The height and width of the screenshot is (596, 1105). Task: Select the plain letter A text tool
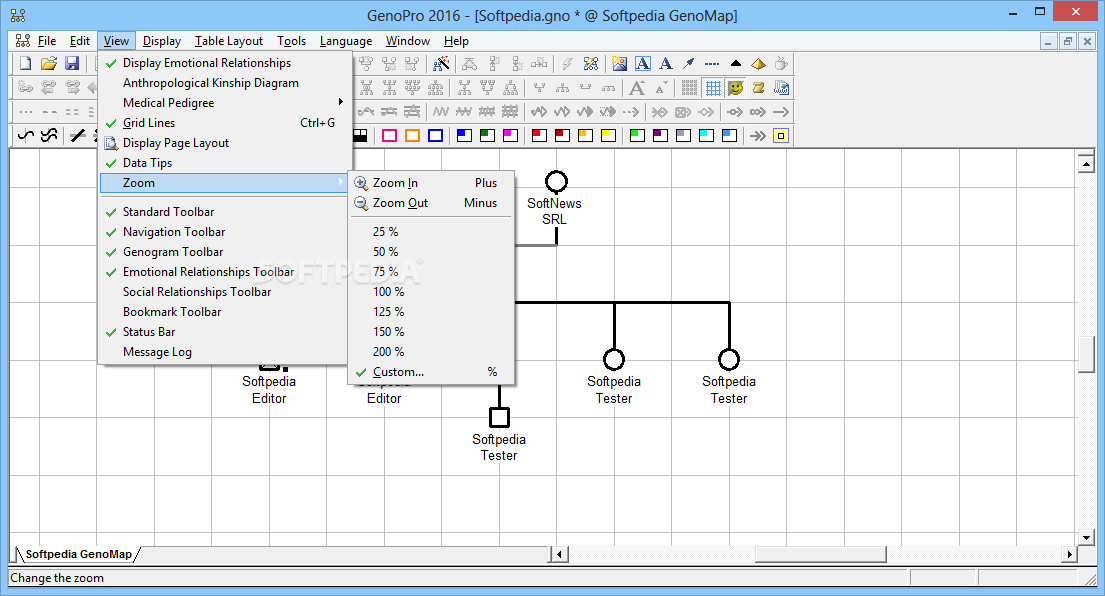pos(665,64)
